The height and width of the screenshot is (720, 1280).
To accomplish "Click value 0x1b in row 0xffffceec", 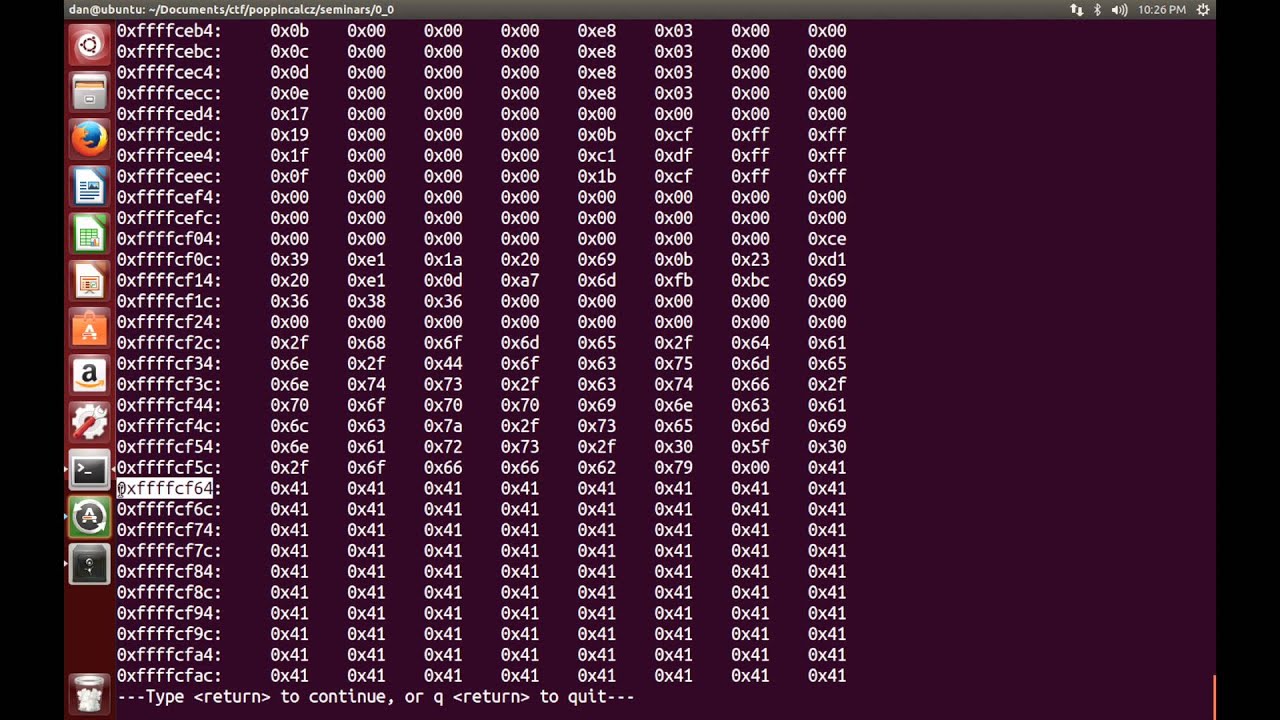I will (596, 176).
